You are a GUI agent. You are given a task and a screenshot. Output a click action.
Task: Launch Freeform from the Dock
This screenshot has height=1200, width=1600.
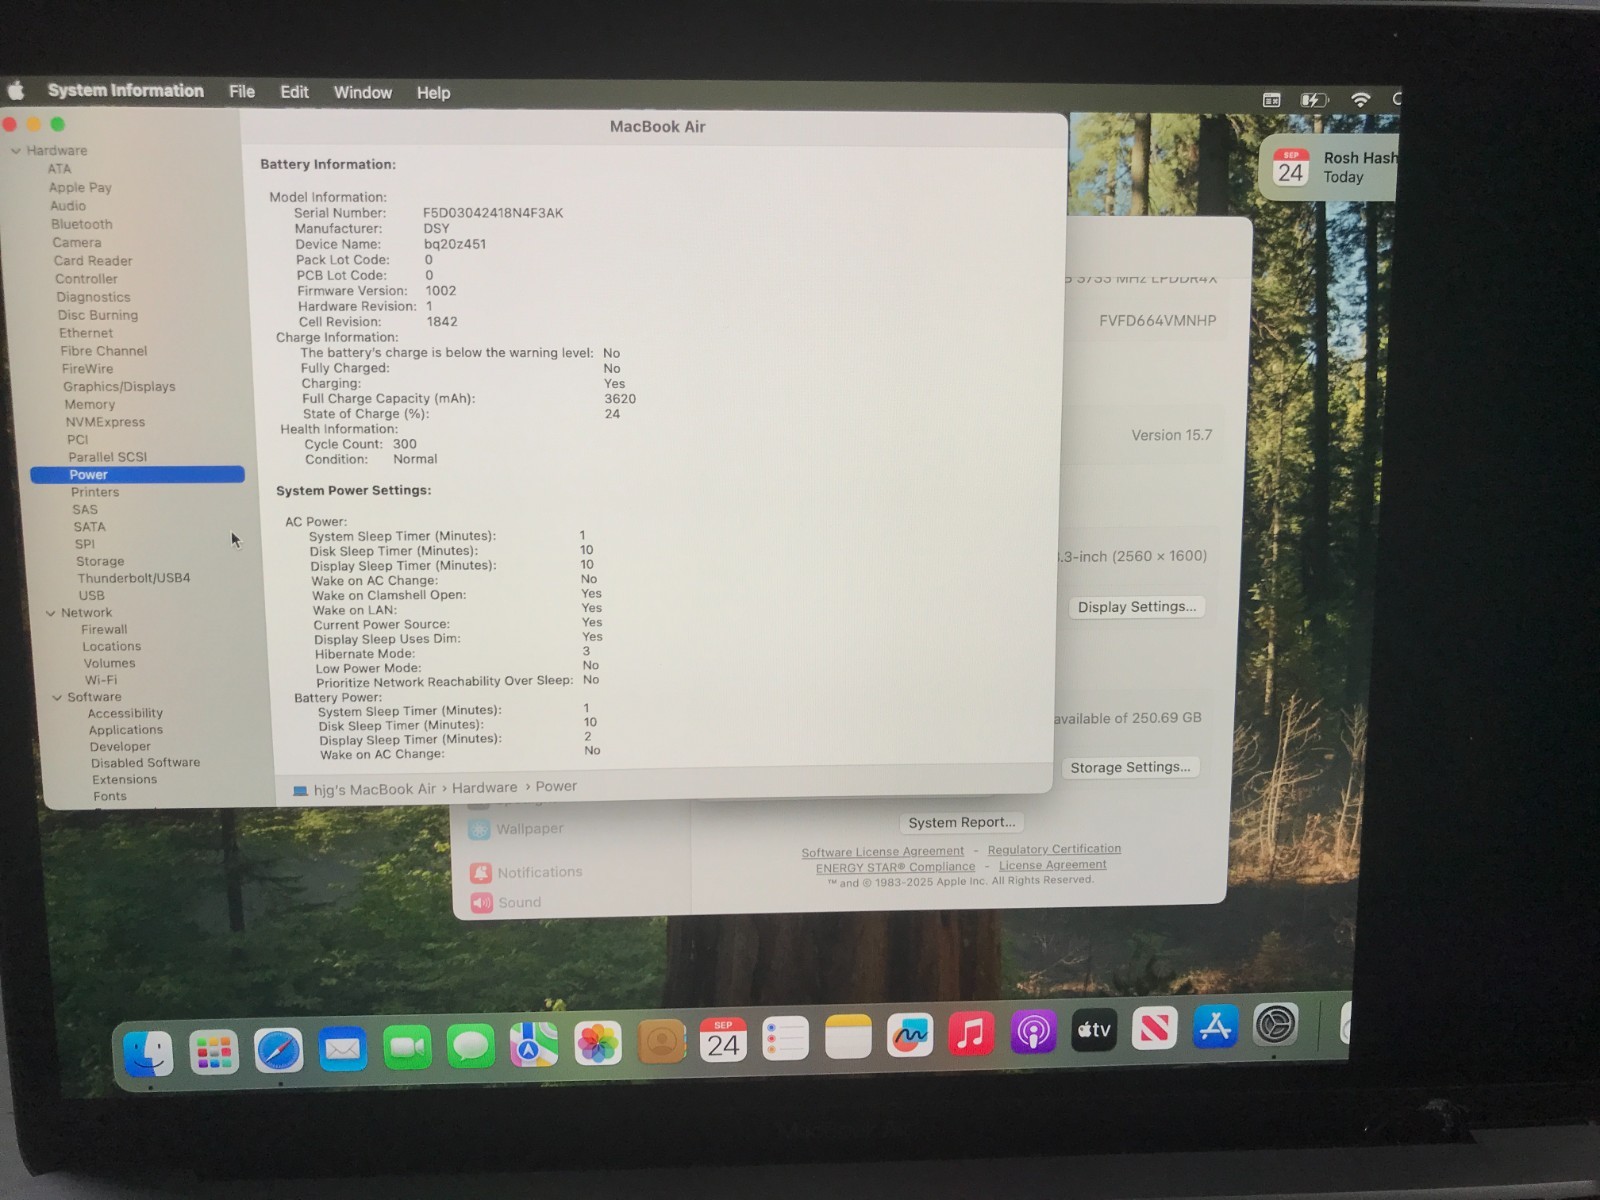tap(910, 1035)
